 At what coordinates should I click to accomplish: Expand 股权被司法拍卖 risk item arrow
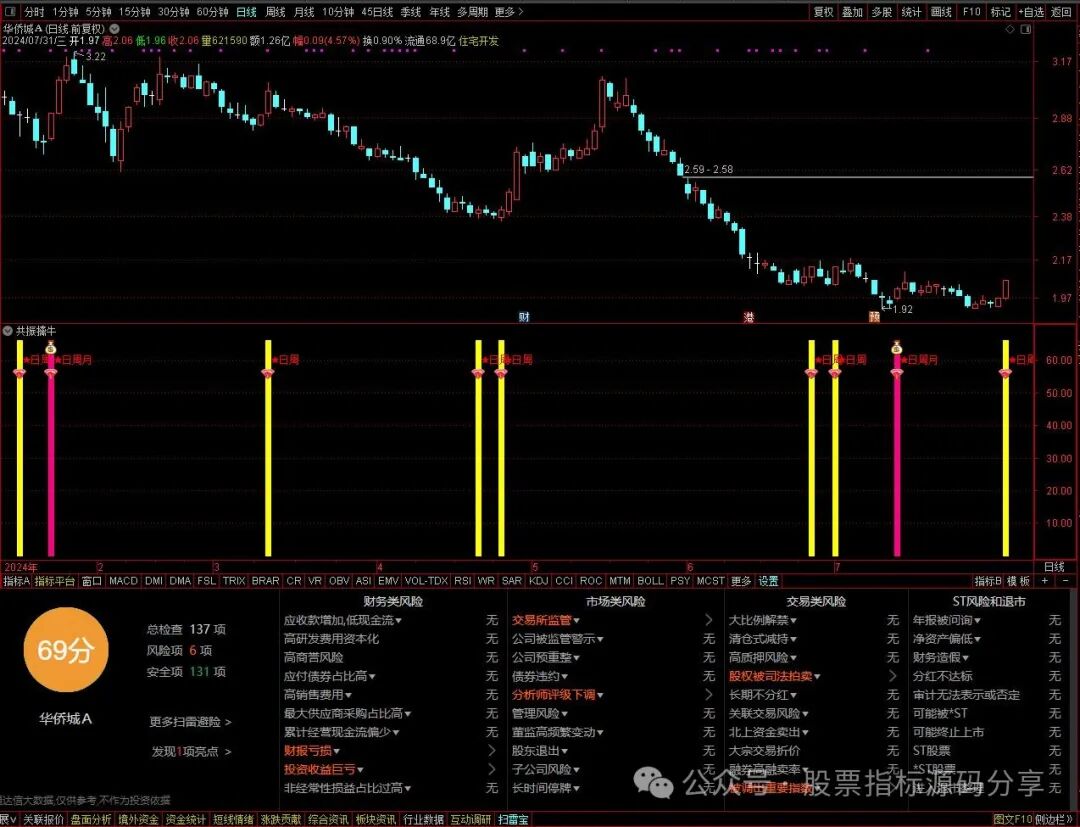pyautogui.click(x=893, y=676)
